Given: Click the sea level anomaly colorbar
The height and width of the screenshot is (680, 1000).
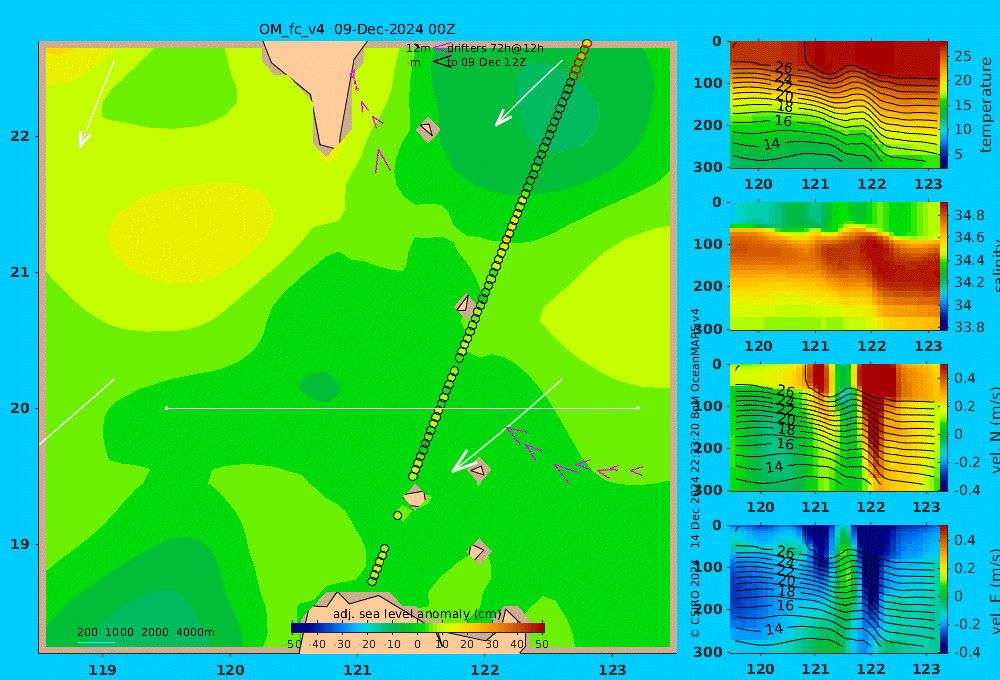Looking at the screenshot, I should [x=418, y=628].
